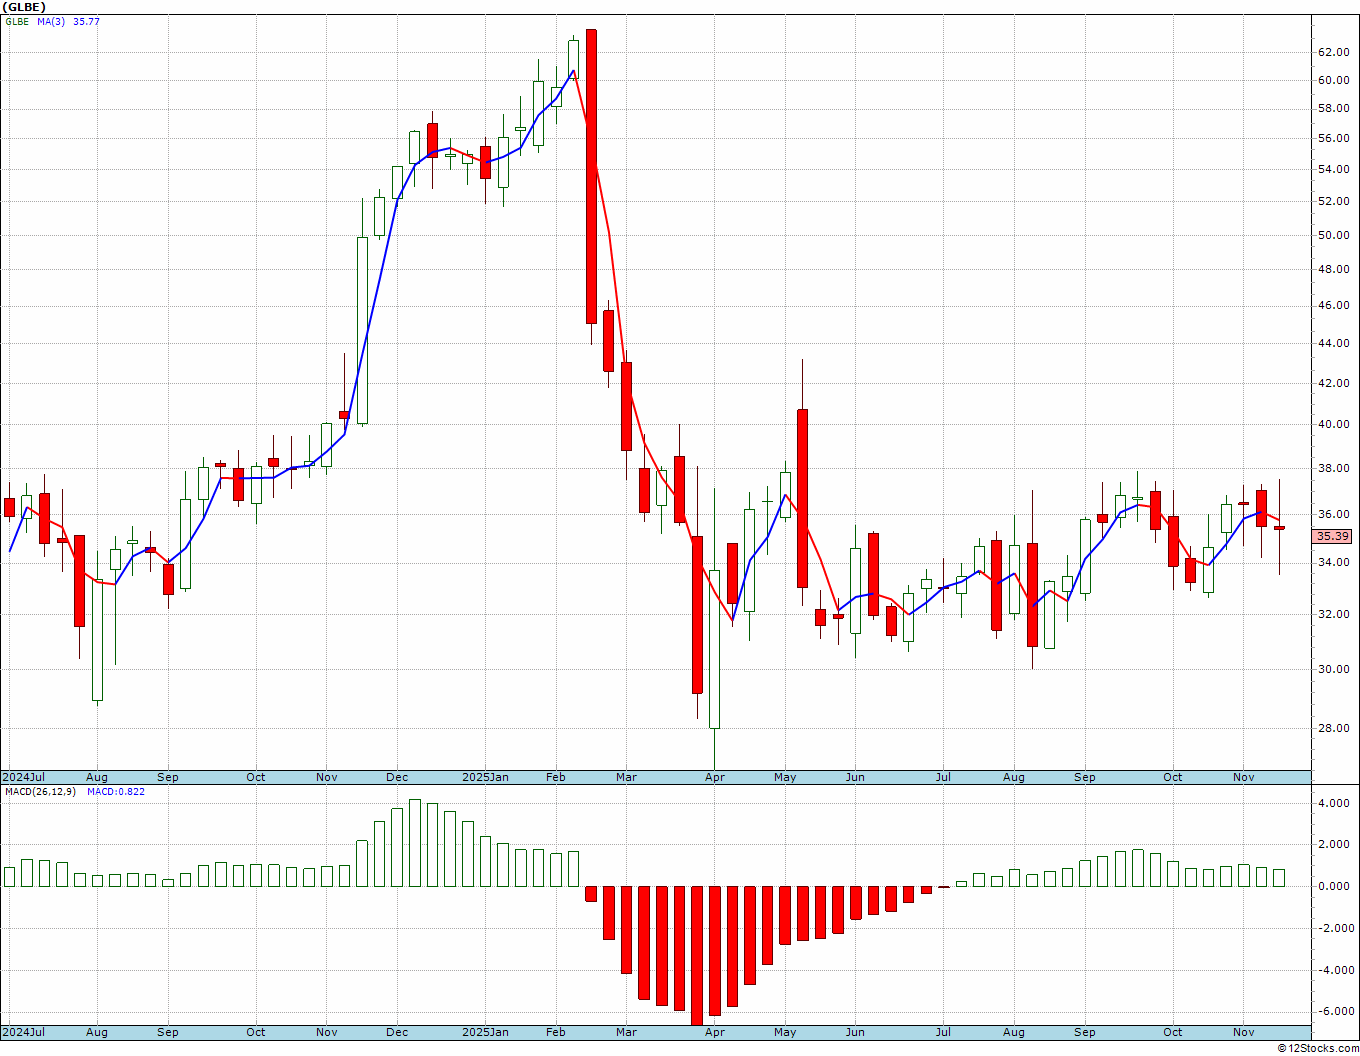Select the GLBE legend label
The width and height of the screenshot is (1360, 1056).
(x=17, y=21)
